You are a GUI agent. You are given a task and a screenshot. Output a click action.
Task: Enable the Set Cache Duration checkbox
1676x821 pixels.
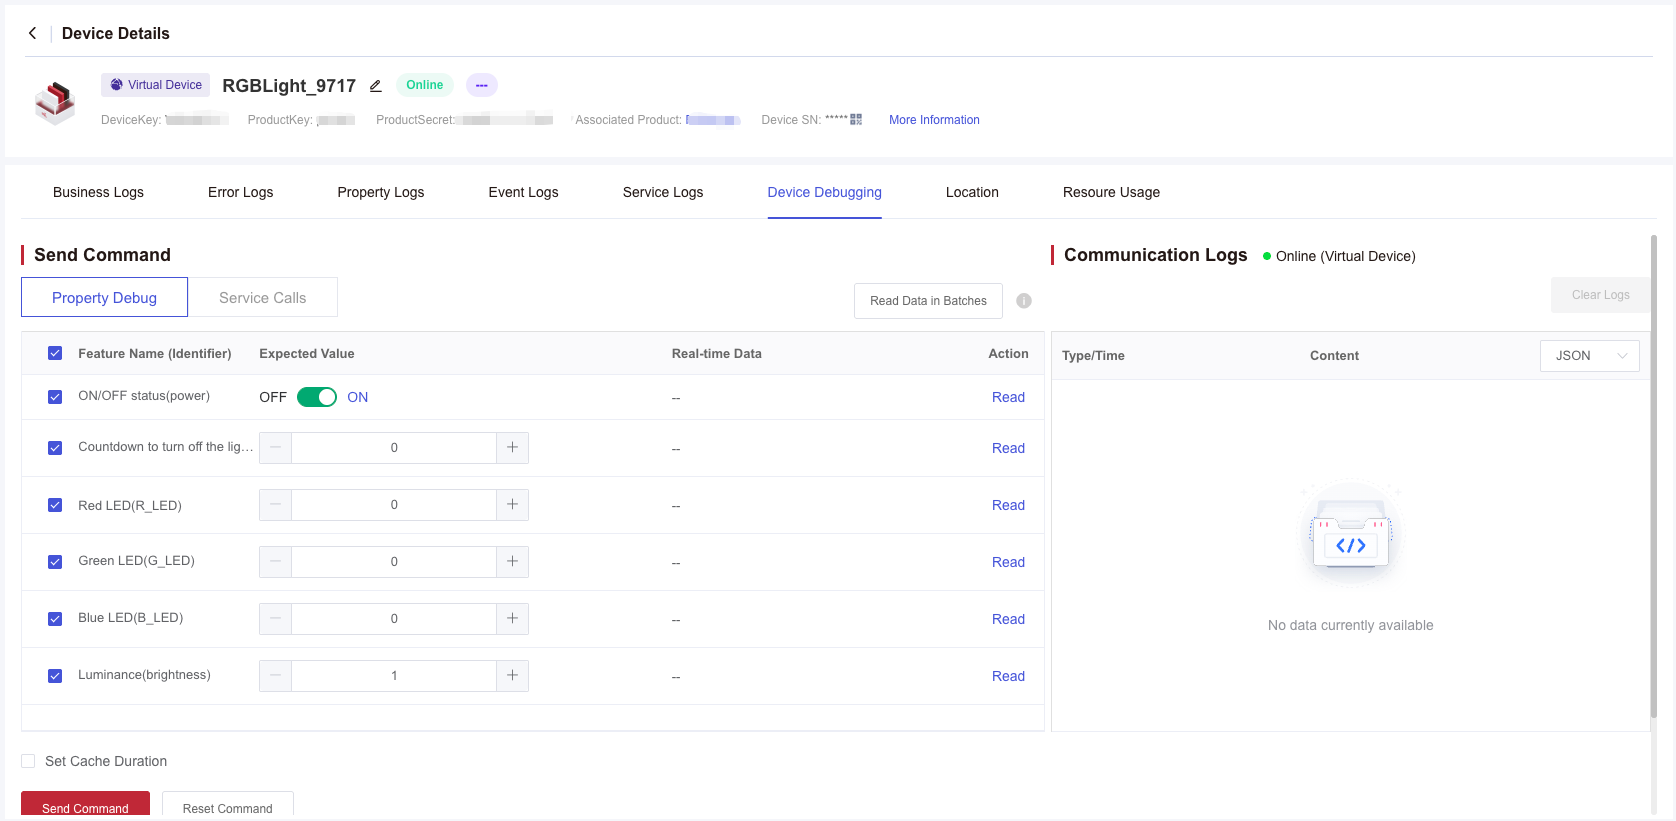point(28,761)
